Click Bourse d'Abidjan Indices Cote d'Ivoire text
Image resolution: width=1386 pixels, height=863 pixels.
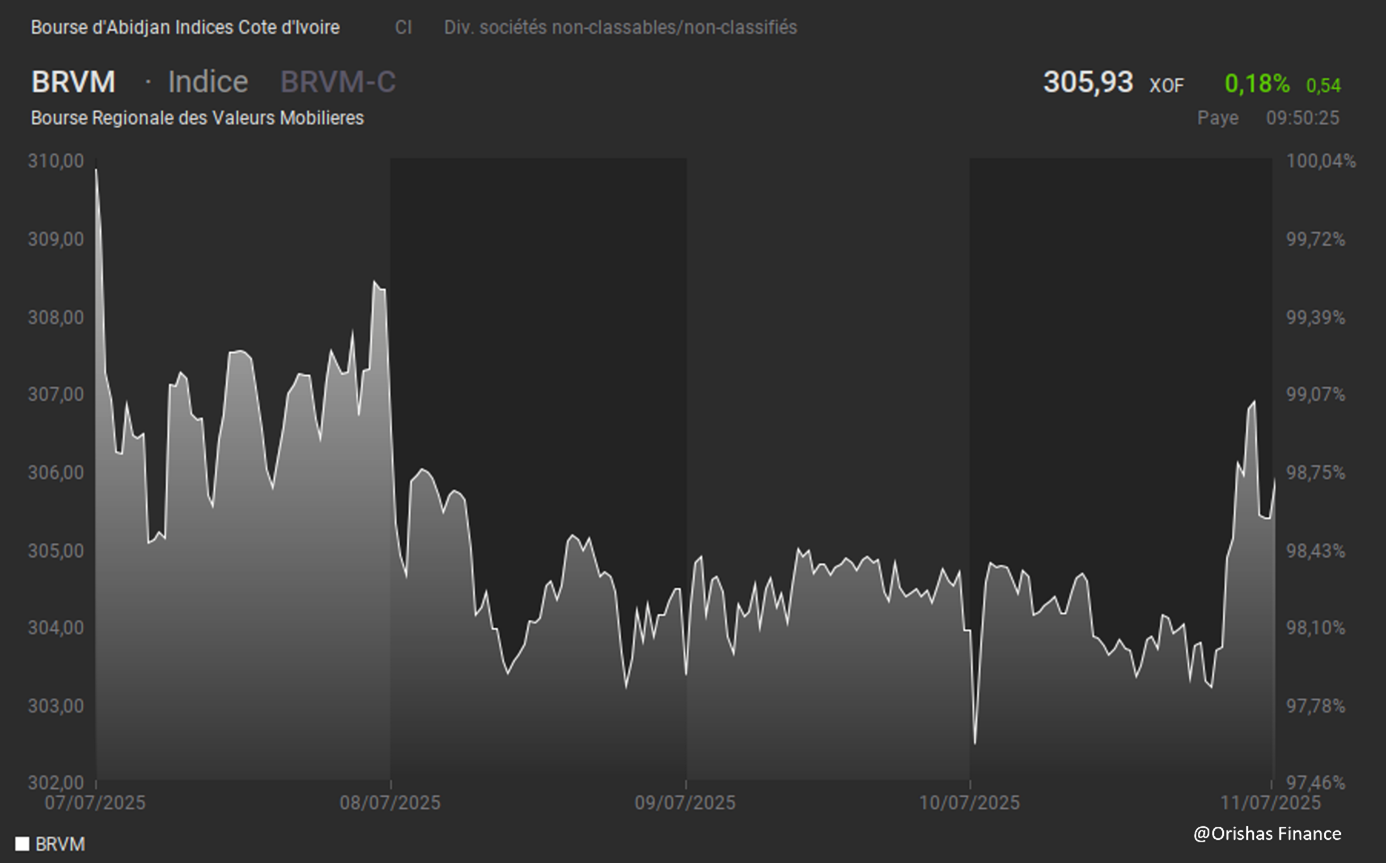pyautogui.click(x=185, y=28)
